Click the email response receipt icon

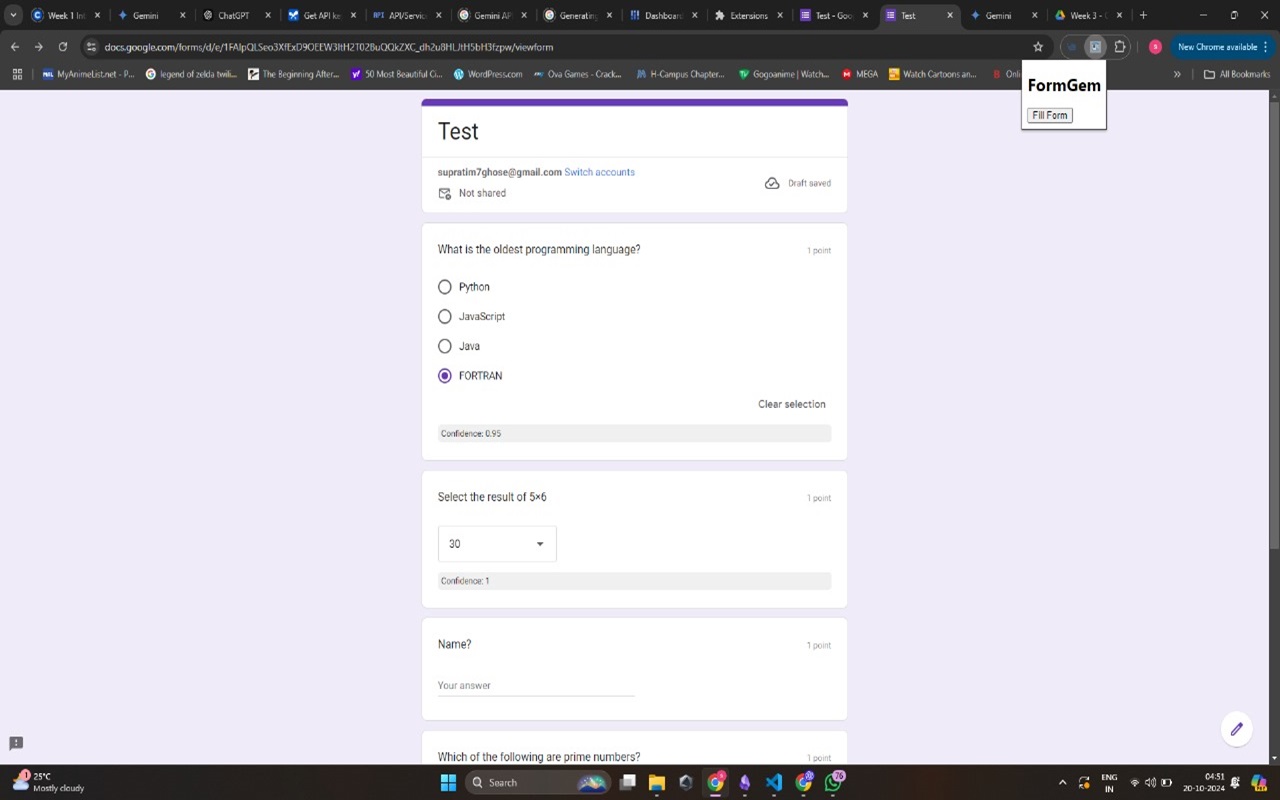point(444,193)
